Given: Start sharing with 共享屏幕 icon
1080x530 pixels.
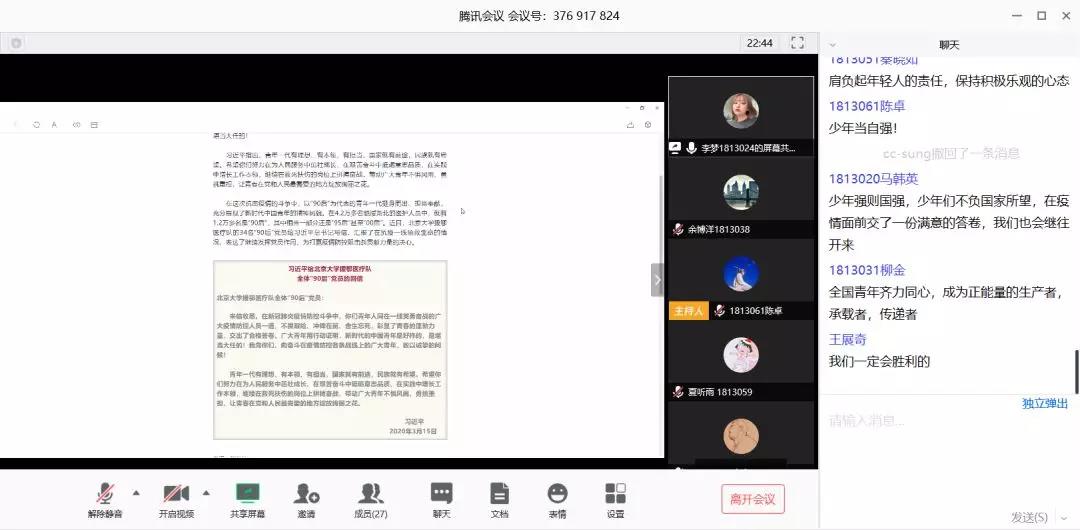Looking at the screenshot, I should point(246,499).
